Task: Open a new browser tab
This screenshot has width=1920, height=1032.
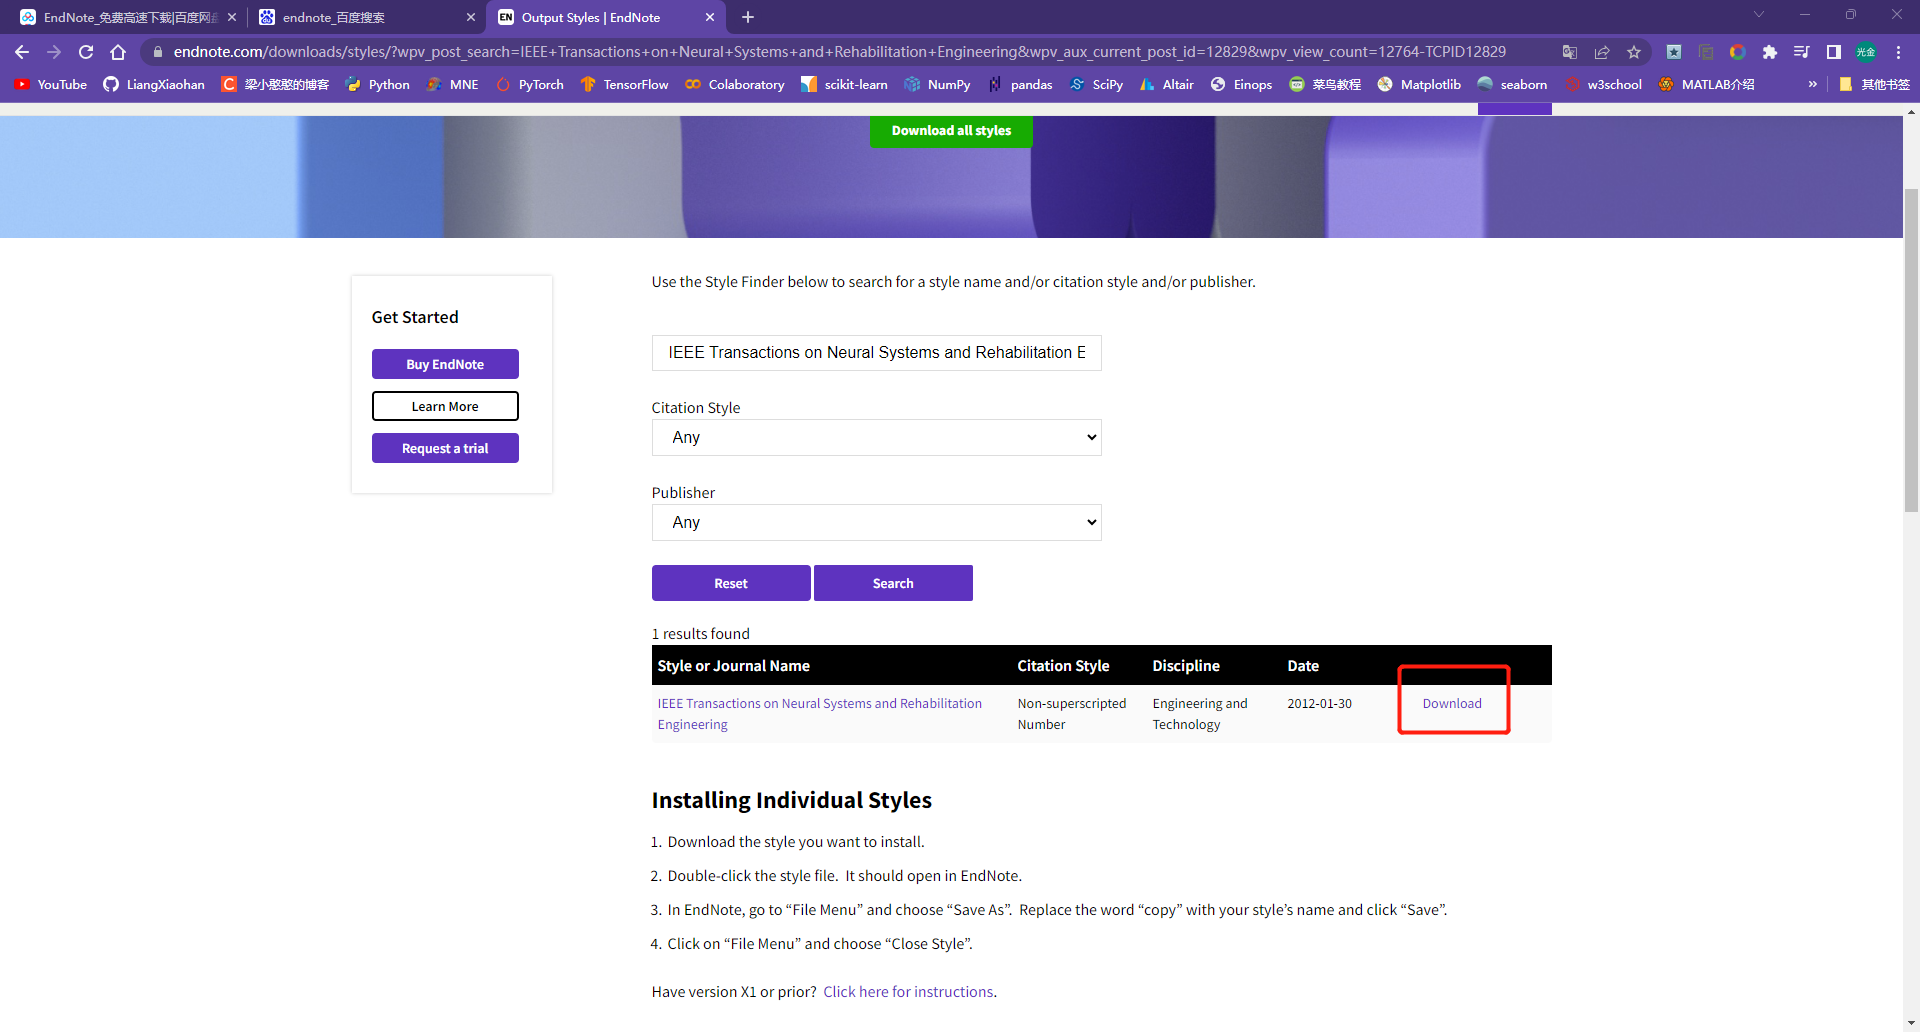Action: (x=748, y=17)
